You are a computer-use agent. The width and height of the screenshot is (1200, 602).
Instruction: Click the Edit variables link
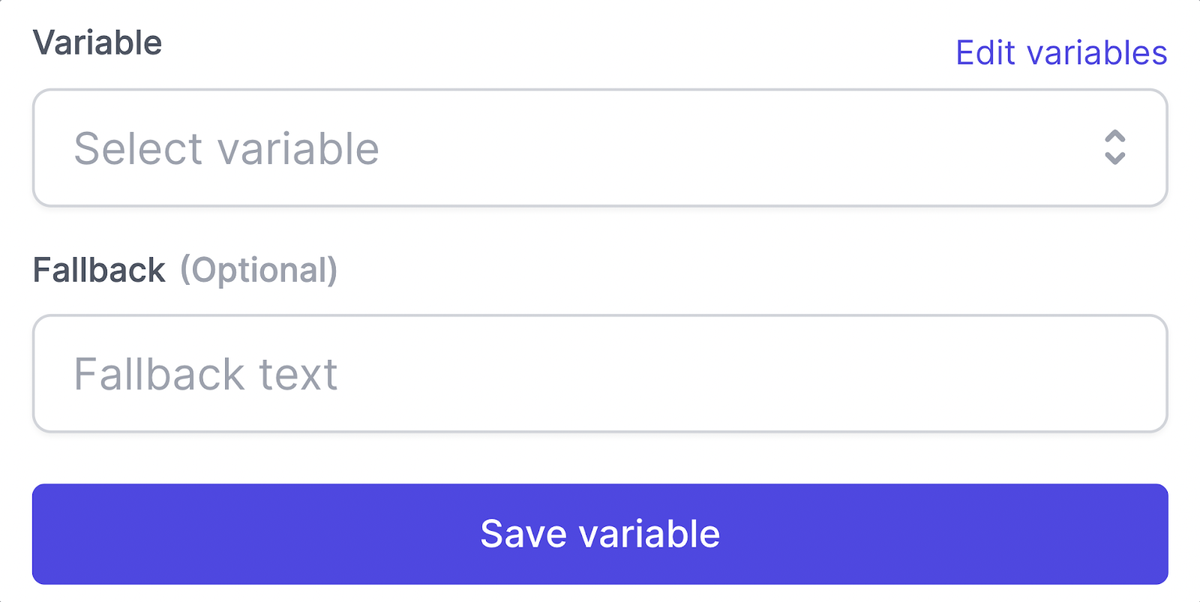coord(1061,52)
